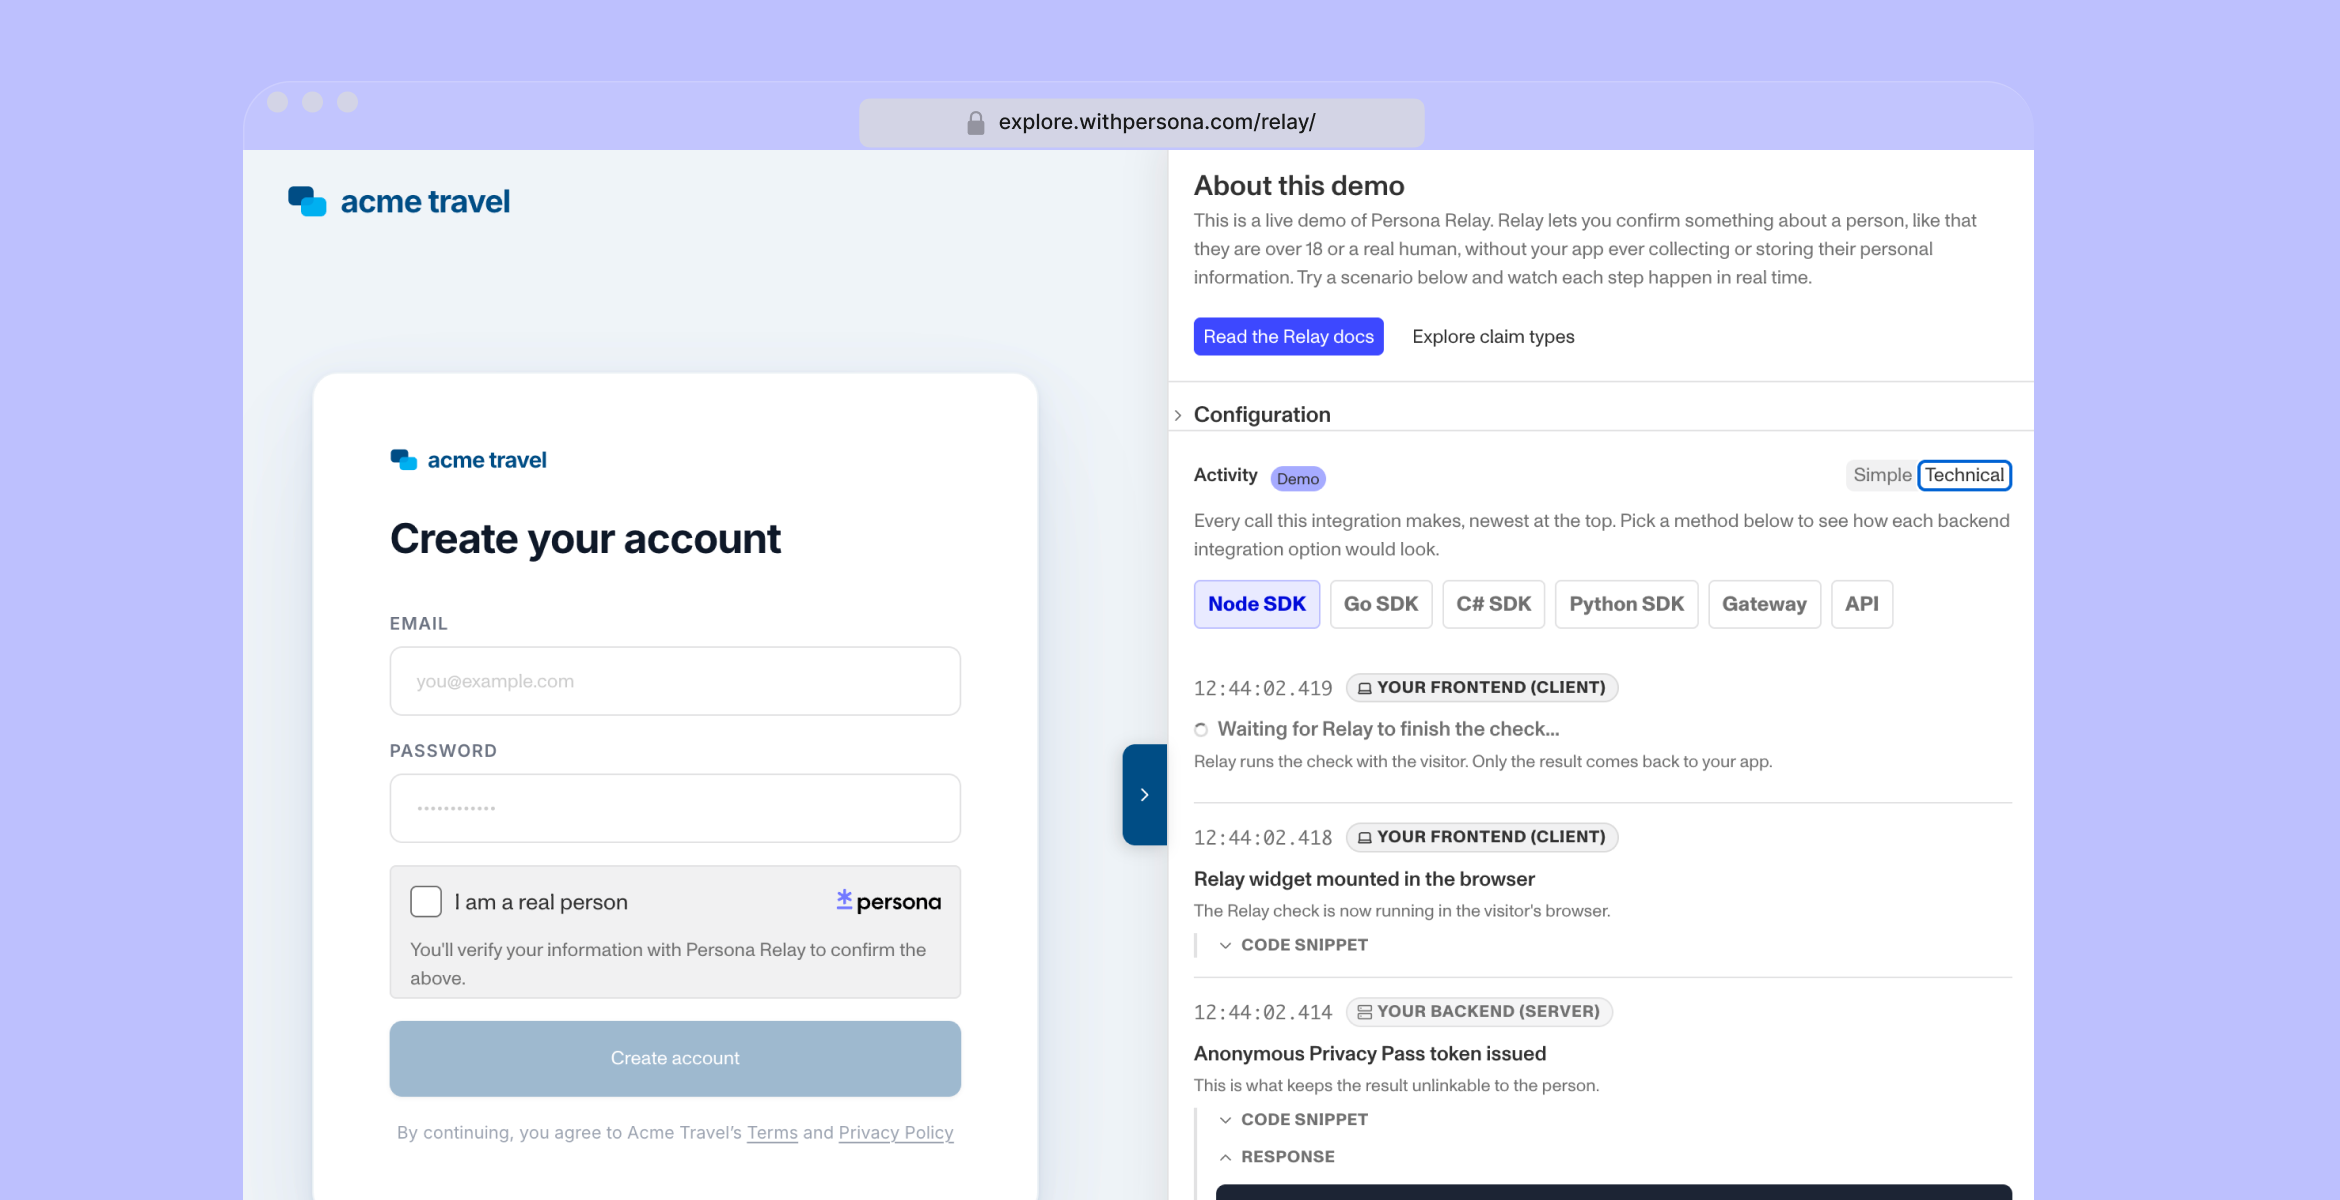Click the acme travel logo in page header
This screenshot has height=1200, width=2340.
pyautogui.click(x=399, y=201)
